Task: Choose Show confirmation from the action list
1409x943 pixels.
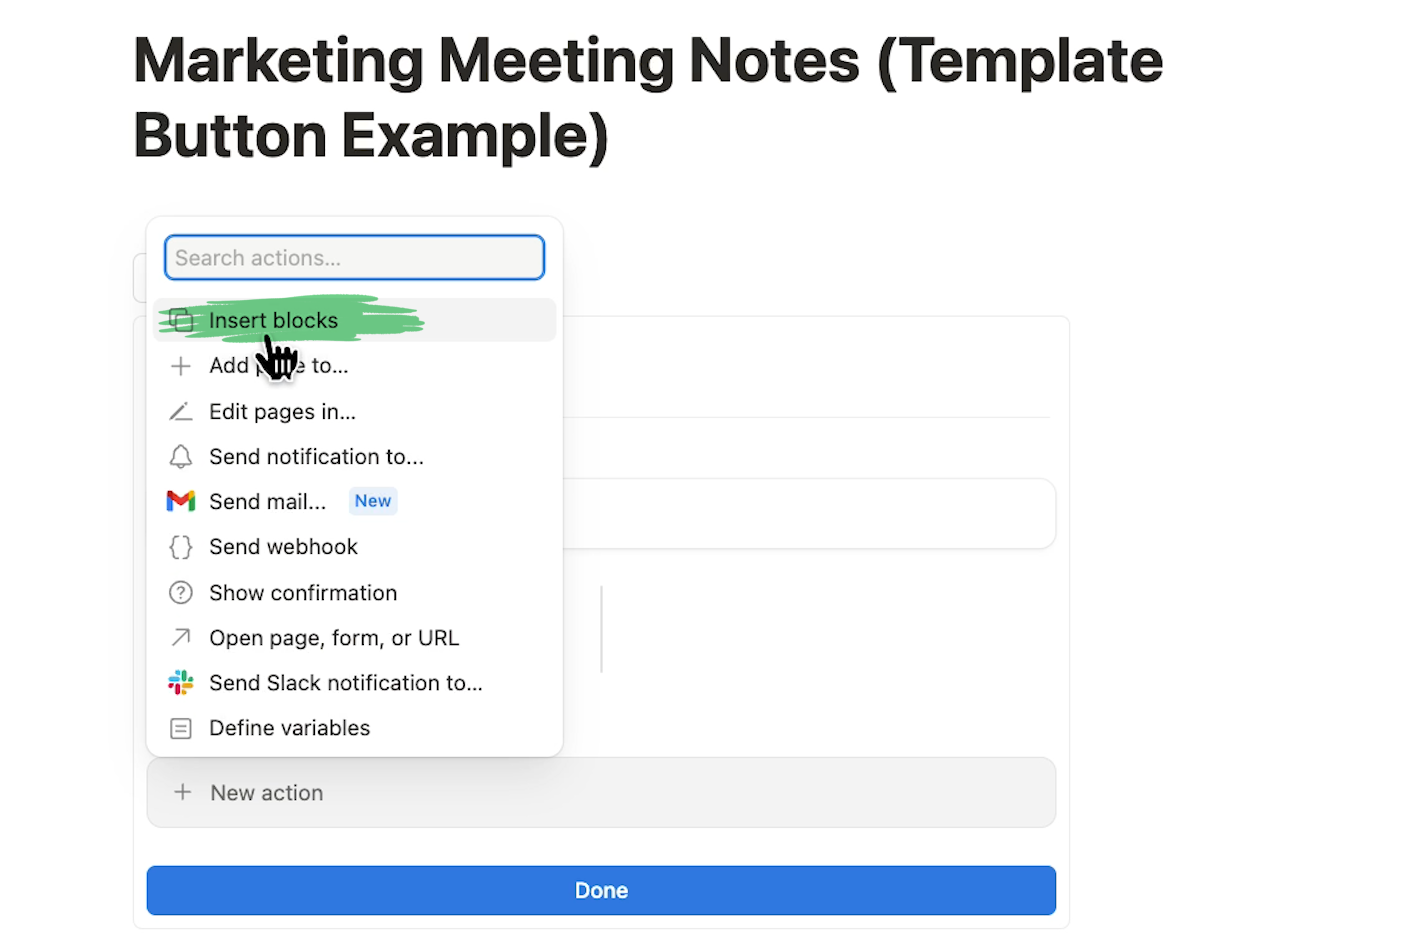Action: click(303, 592)
